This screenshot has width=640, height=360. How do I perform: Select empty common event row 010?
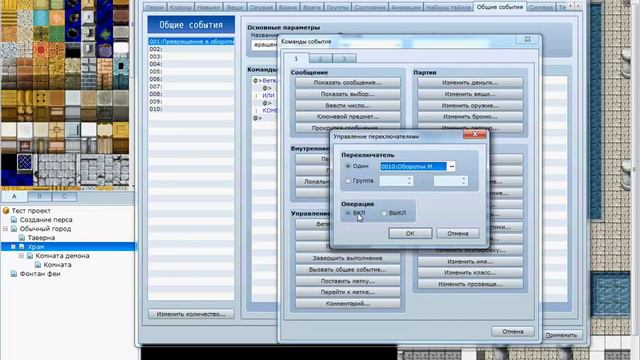pyautogui.click(x=191, y=109)
